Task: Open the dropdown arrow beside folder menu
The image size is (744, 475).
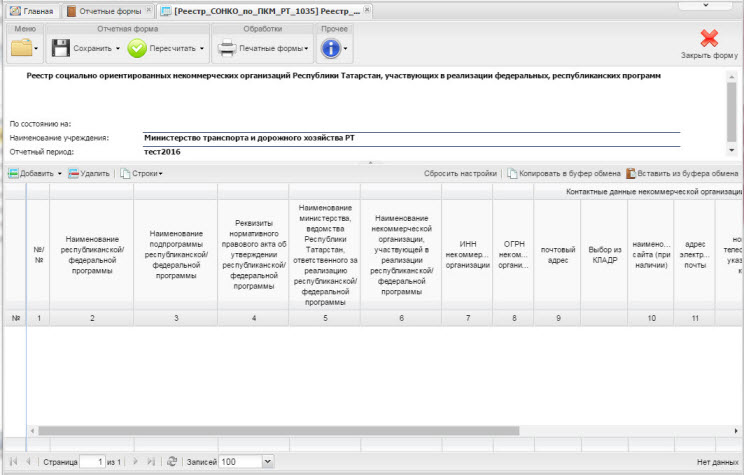Action: [36, 48]
